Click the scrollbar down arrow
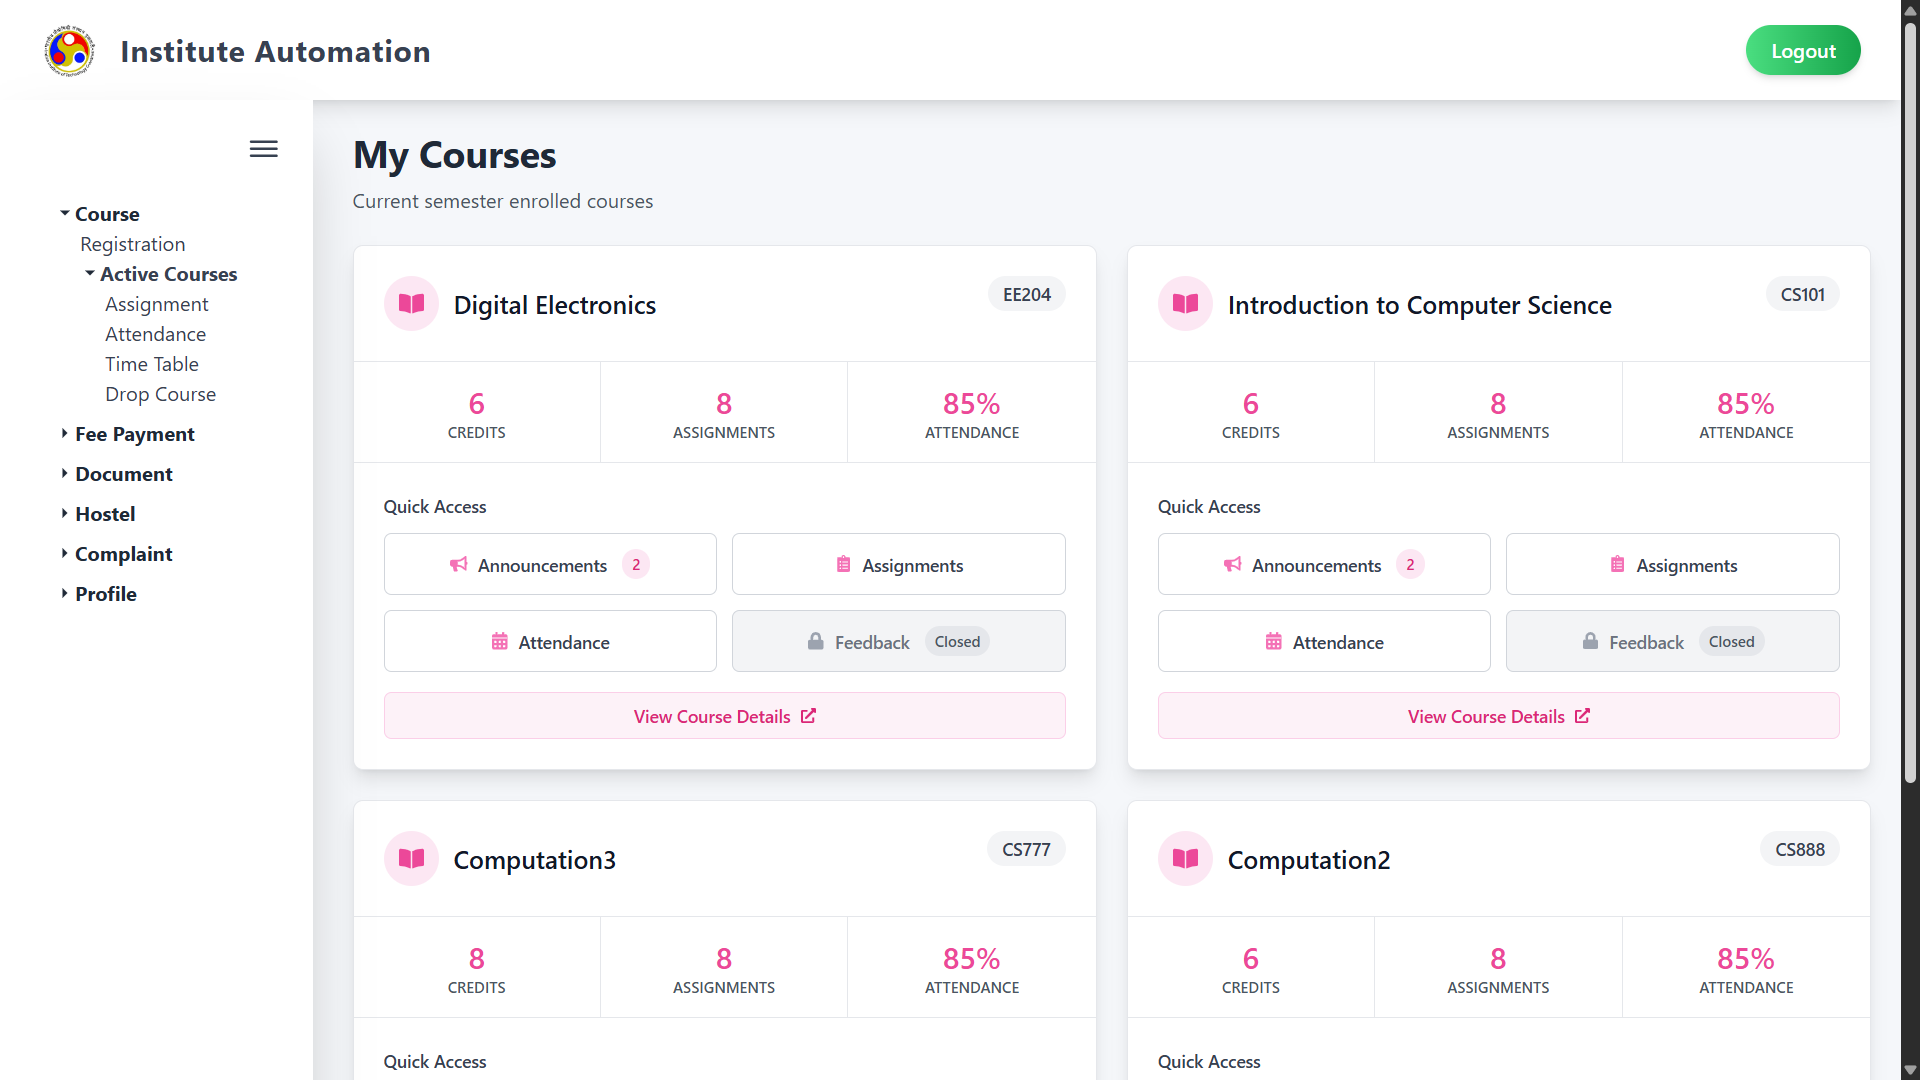This screenshot has width=1920, height=1080. (1910, 1070)
